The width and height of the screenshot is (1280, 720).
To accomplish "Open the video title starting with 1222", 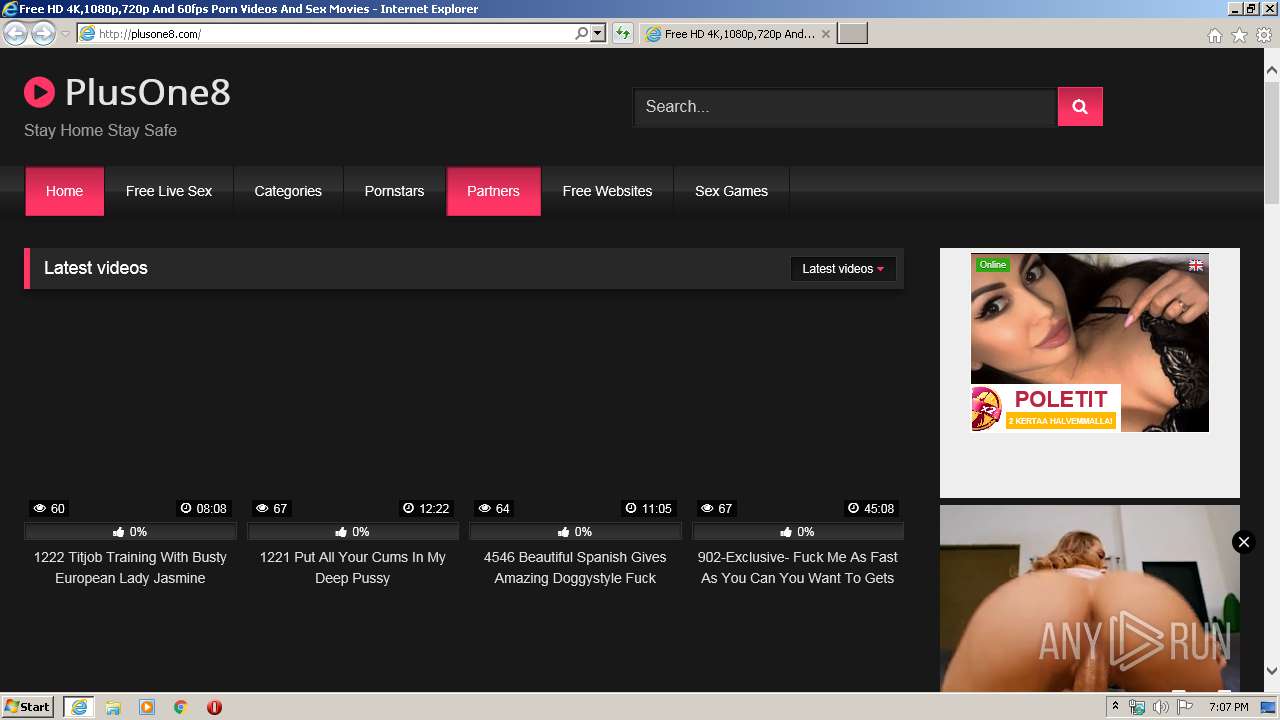I will 130,567.
